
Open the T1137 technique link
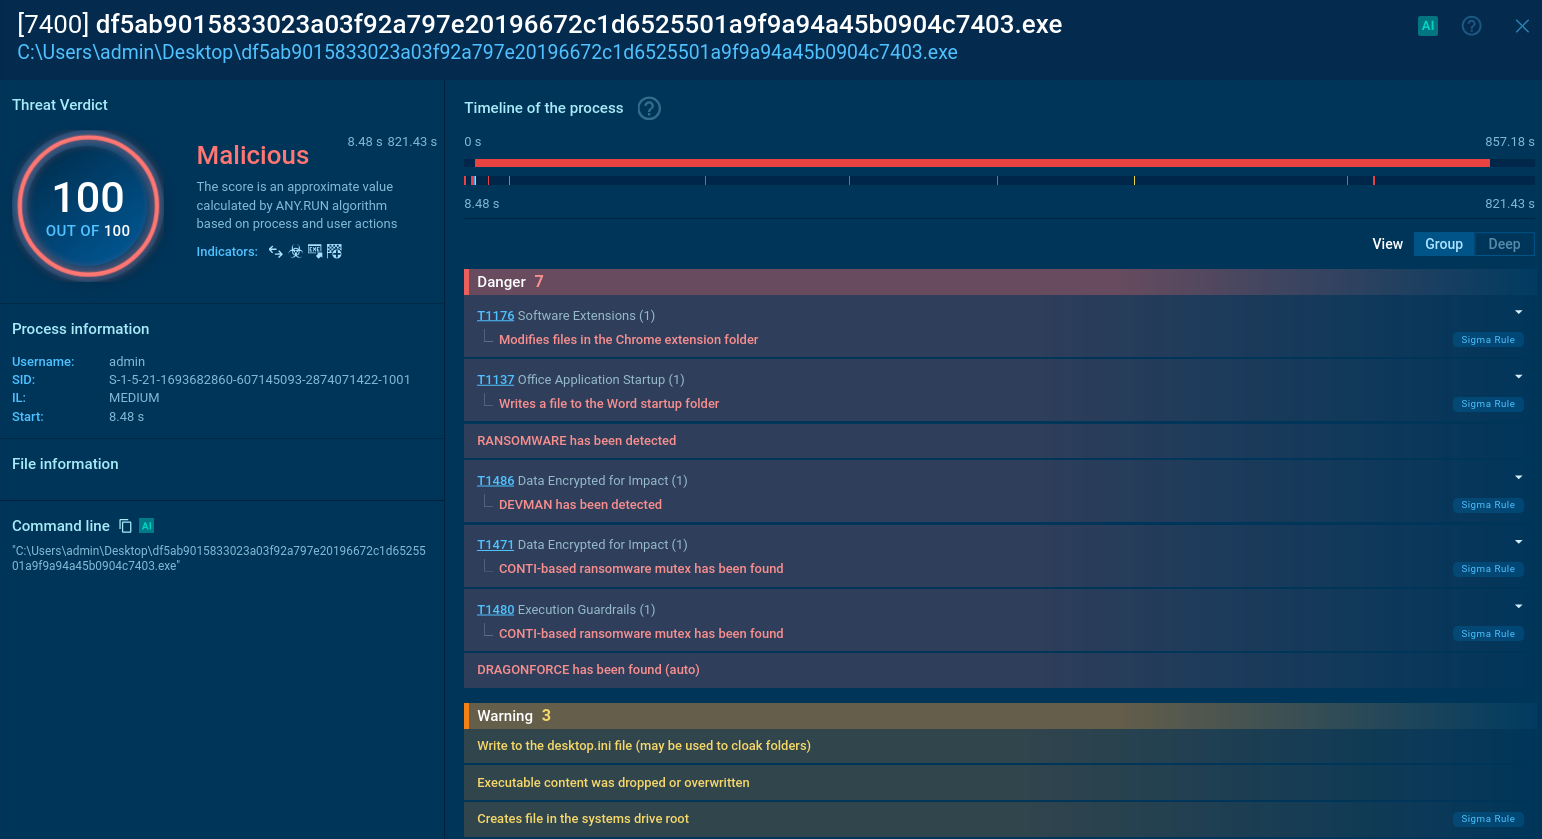[x=495, y=380]
